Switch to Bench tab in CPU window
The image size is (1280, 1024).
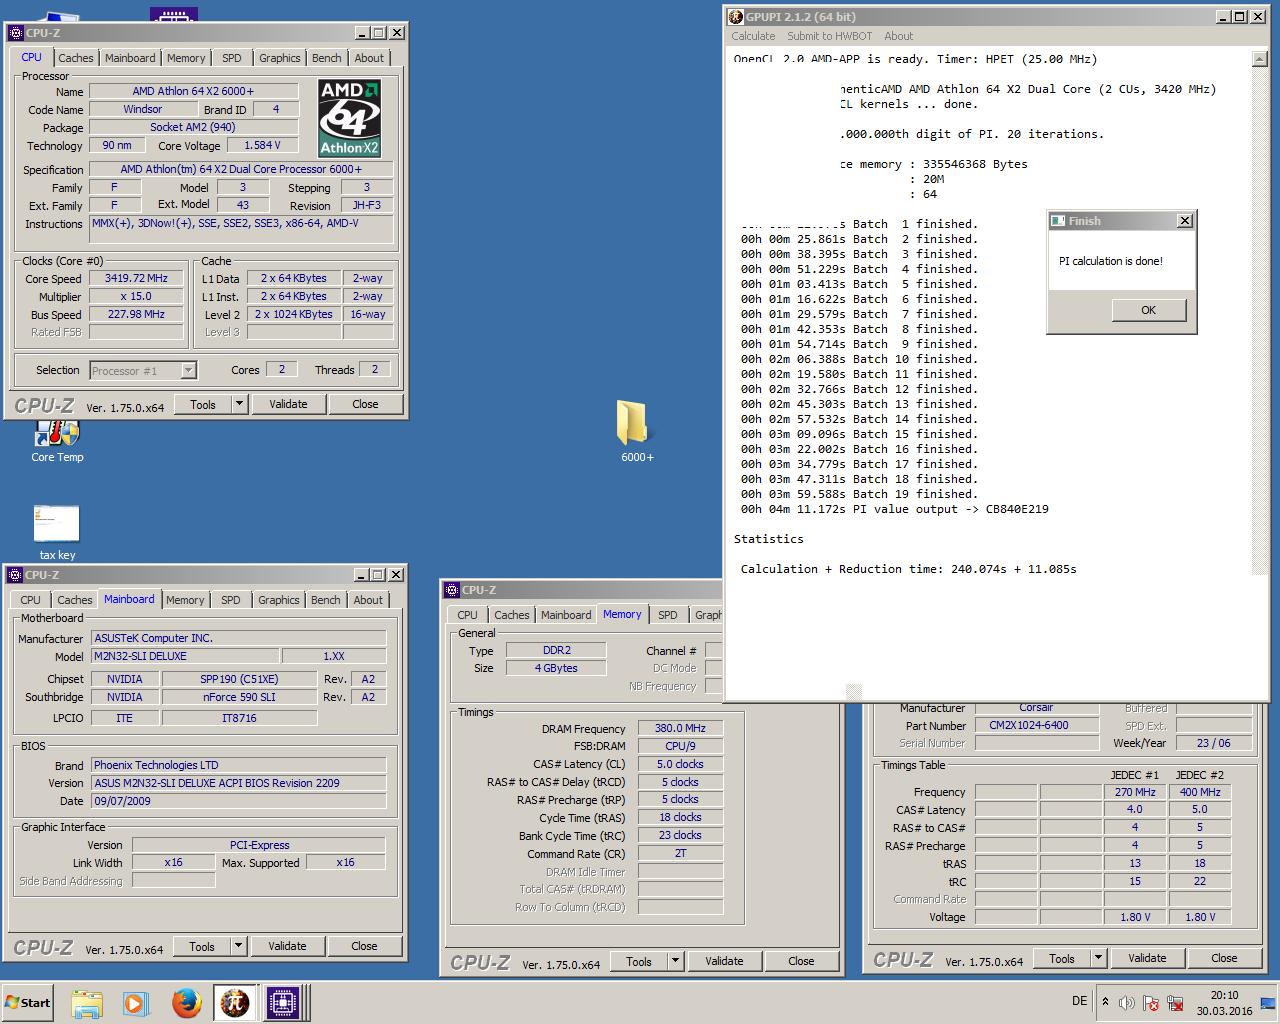(x=326, y=58)
